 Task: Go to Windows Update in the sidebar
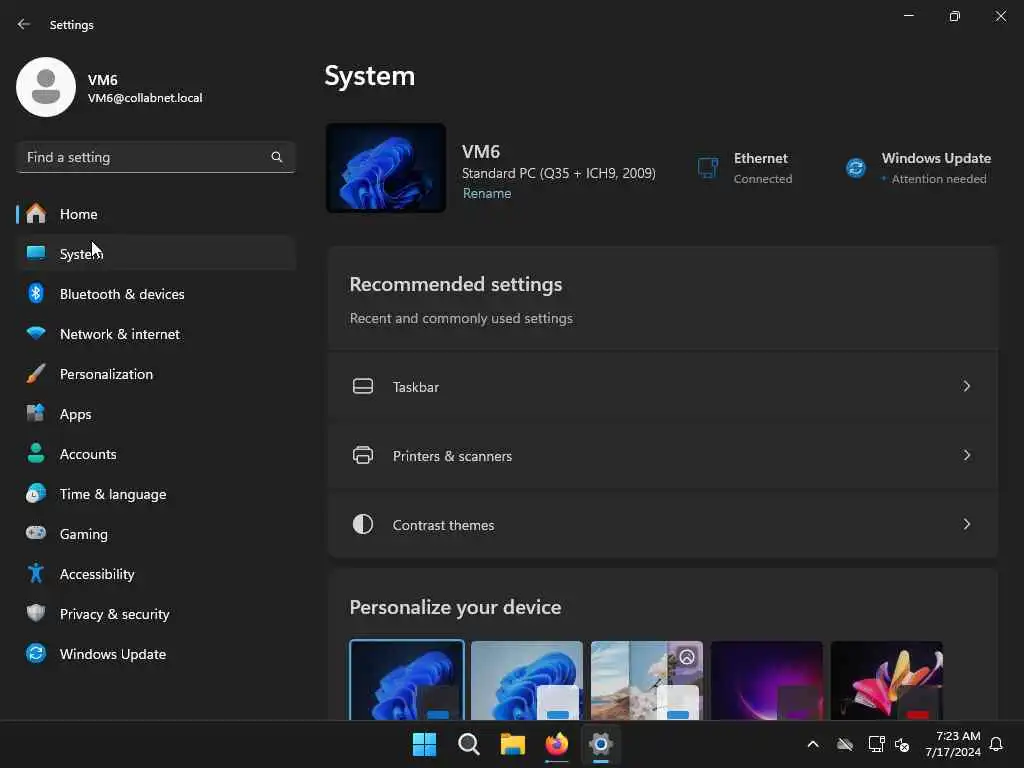pyautogui.click(x=156, y=653)
